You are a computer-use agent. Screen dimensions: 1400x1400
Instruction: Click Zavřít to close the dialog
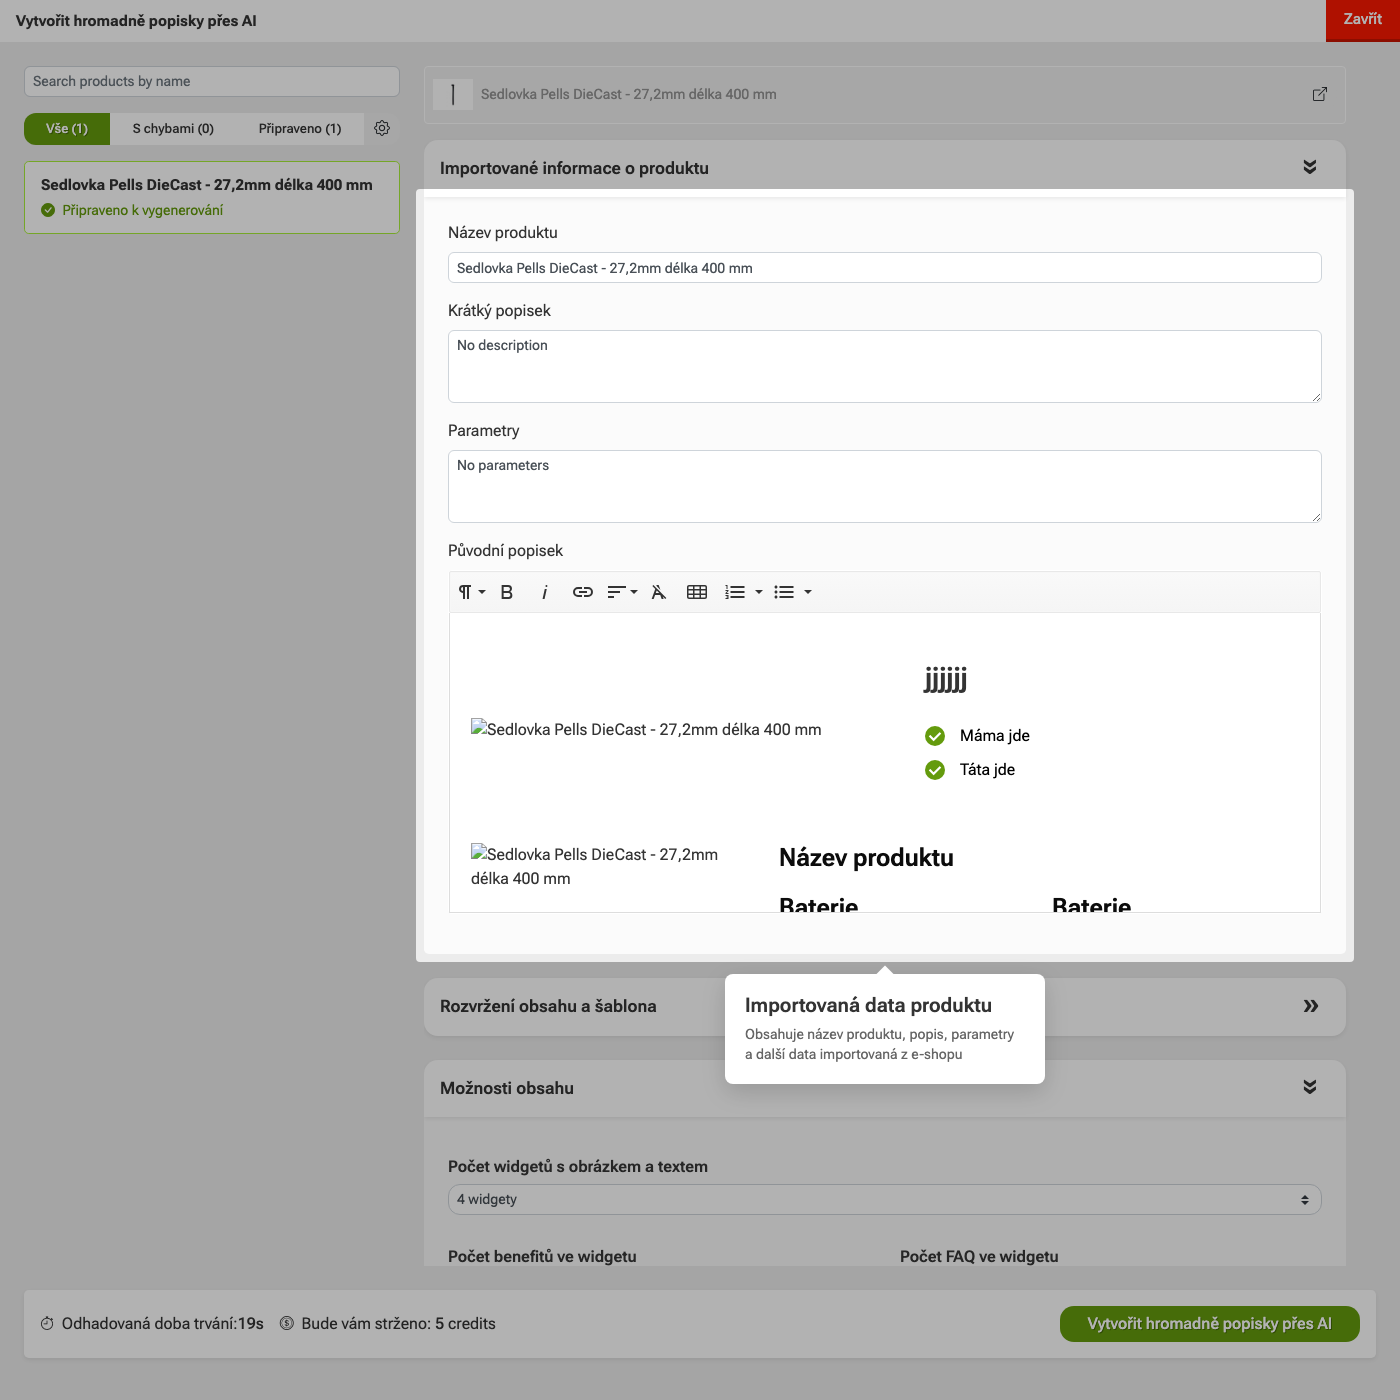[x=1363, y=20]
